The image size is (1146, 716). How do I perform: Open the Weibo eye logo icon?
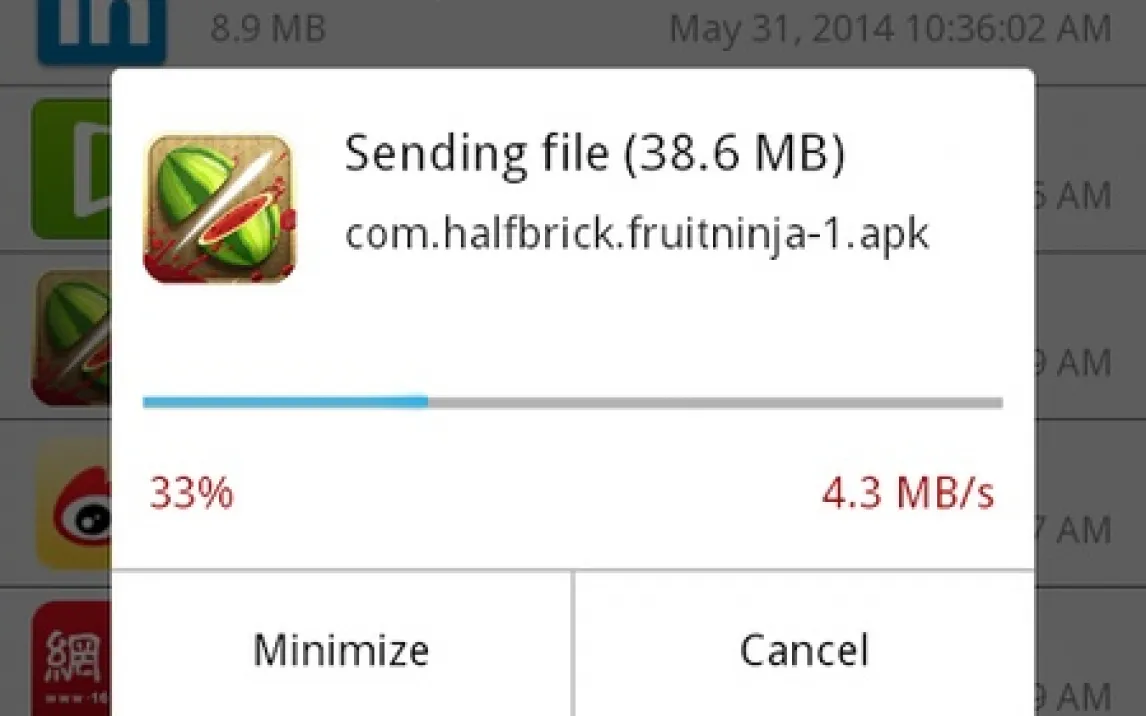pyautogui.click(x=73, y=504)
